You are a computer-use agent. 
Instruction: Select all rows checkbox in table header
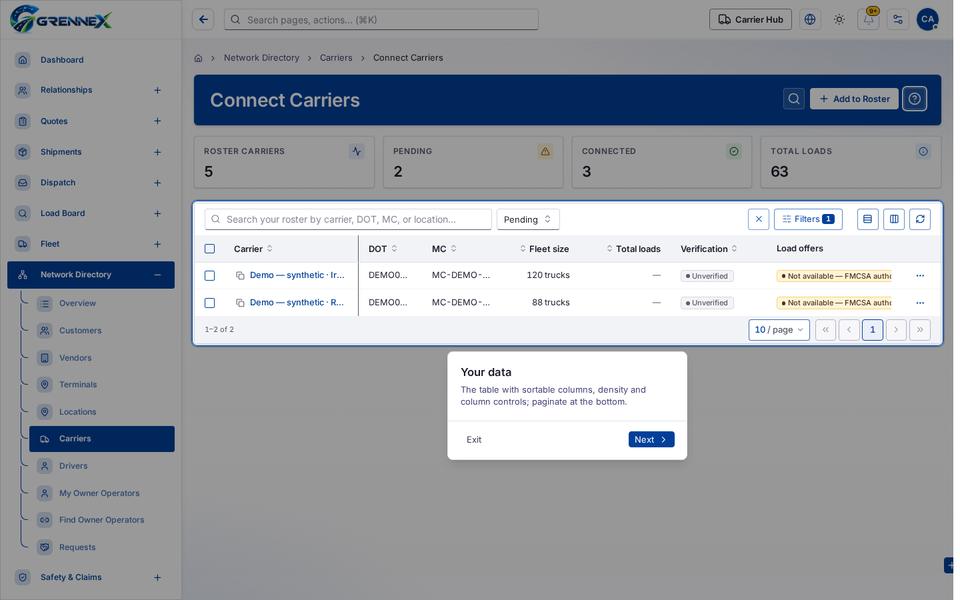[x=209, y=249]
